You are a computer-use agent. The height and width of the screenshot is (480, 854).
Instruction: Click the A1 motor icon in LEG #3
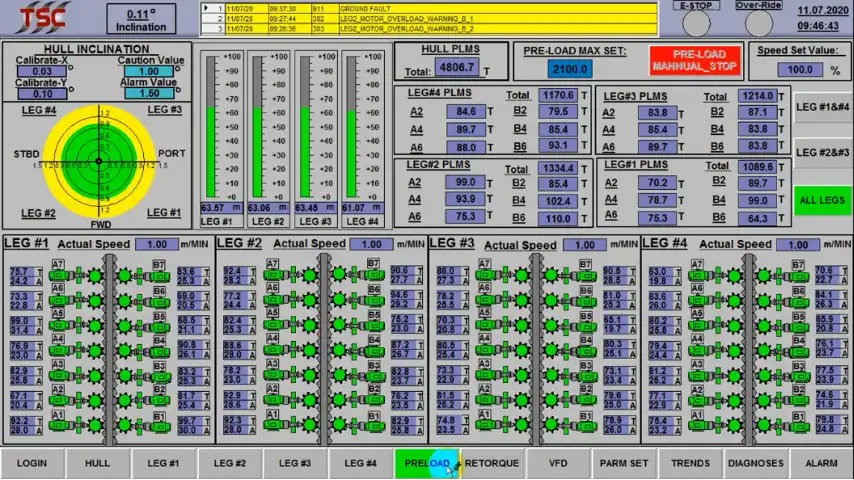click(x=484, y=425)
